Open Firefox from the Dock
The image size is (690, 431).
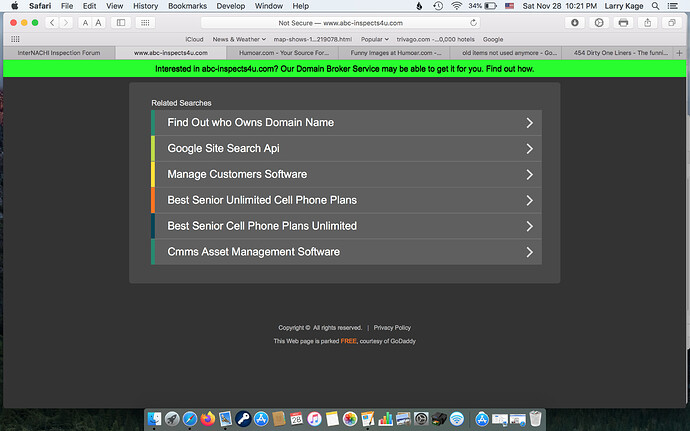click(208, 419)
